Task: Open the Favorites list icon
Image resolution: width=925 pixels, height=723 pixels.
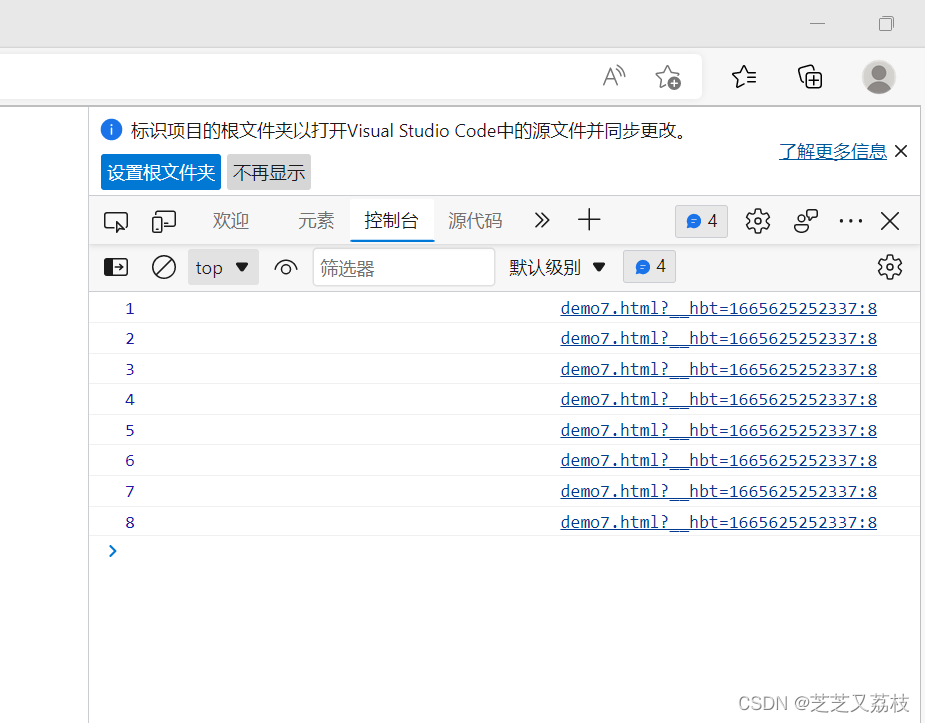Action: [744, 77]
